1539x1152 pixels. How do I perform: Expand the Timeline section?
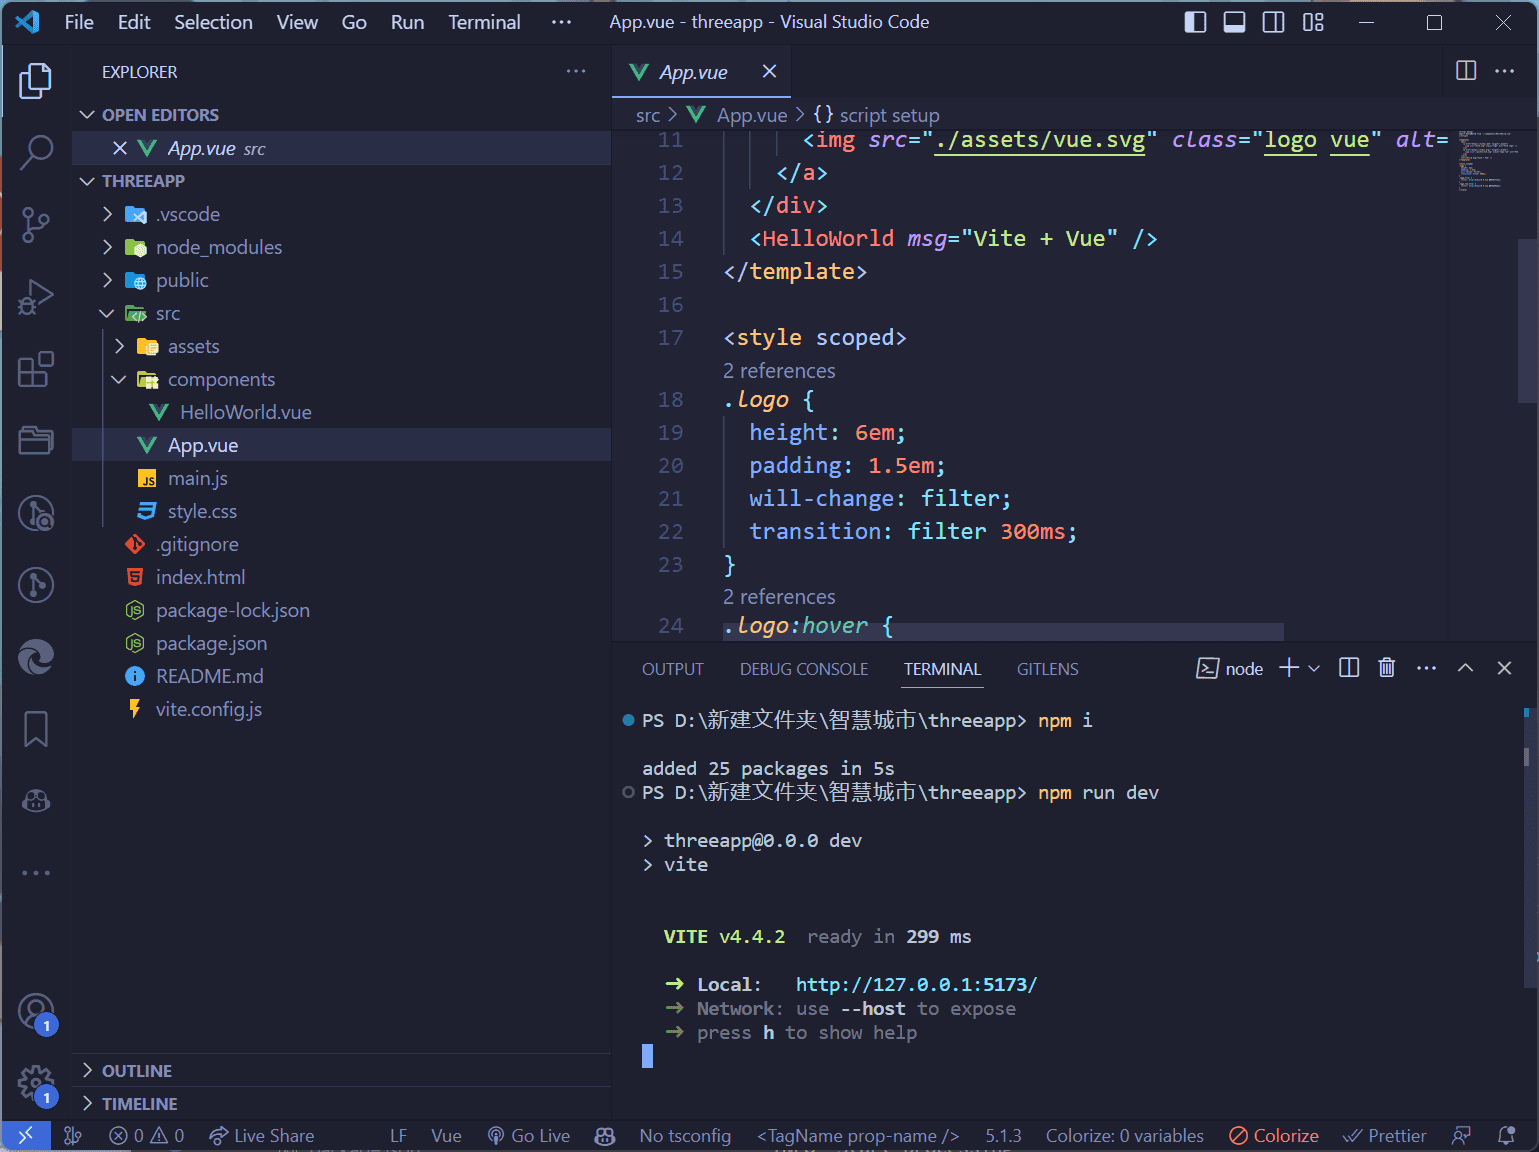point(87,1103)
